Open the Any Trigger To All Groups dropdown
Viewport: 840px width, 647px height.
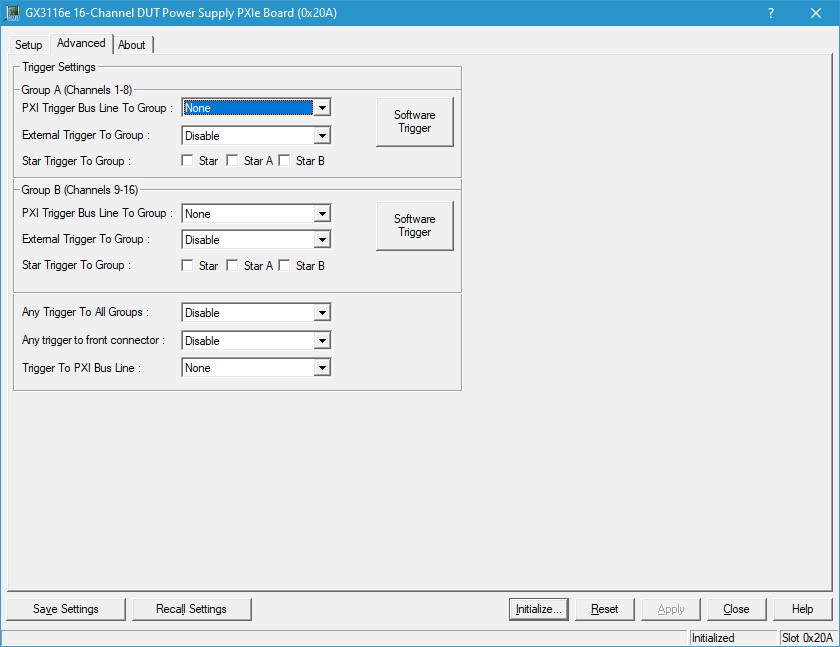(x=321, y=313)
